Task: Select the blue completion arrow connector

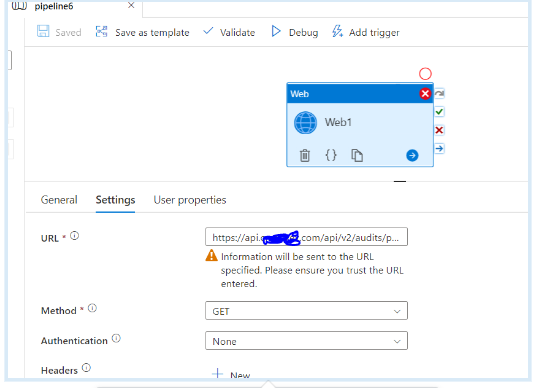Action: (439, 149)
